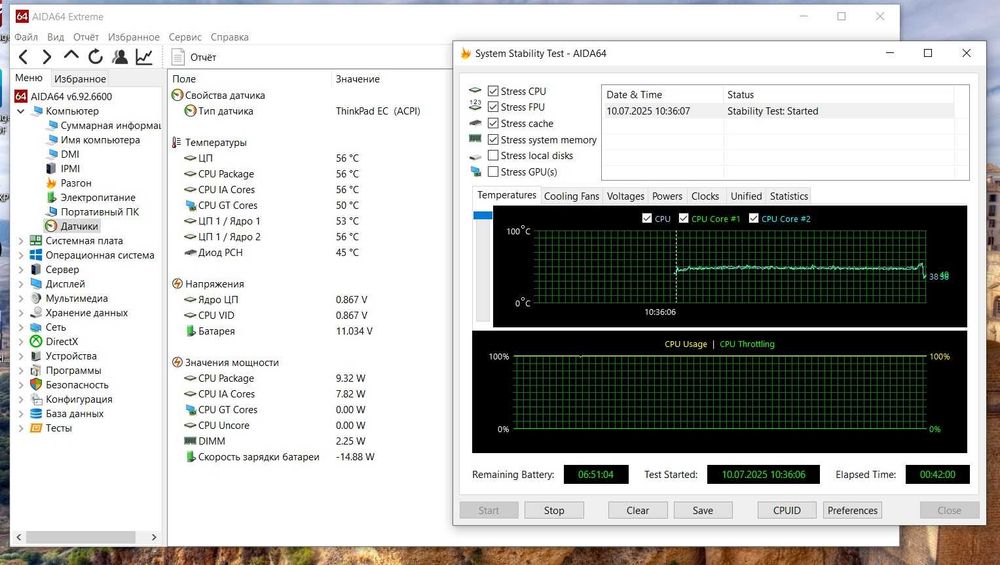The height and width of the screenshot is (565, 1000).
Task: Expand the Конфигурация tree node
Action: 20,399
